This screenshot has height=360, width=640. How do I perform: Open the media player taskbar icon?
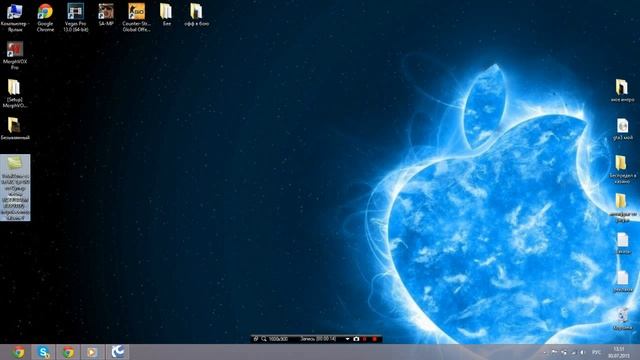click(92, 352)
